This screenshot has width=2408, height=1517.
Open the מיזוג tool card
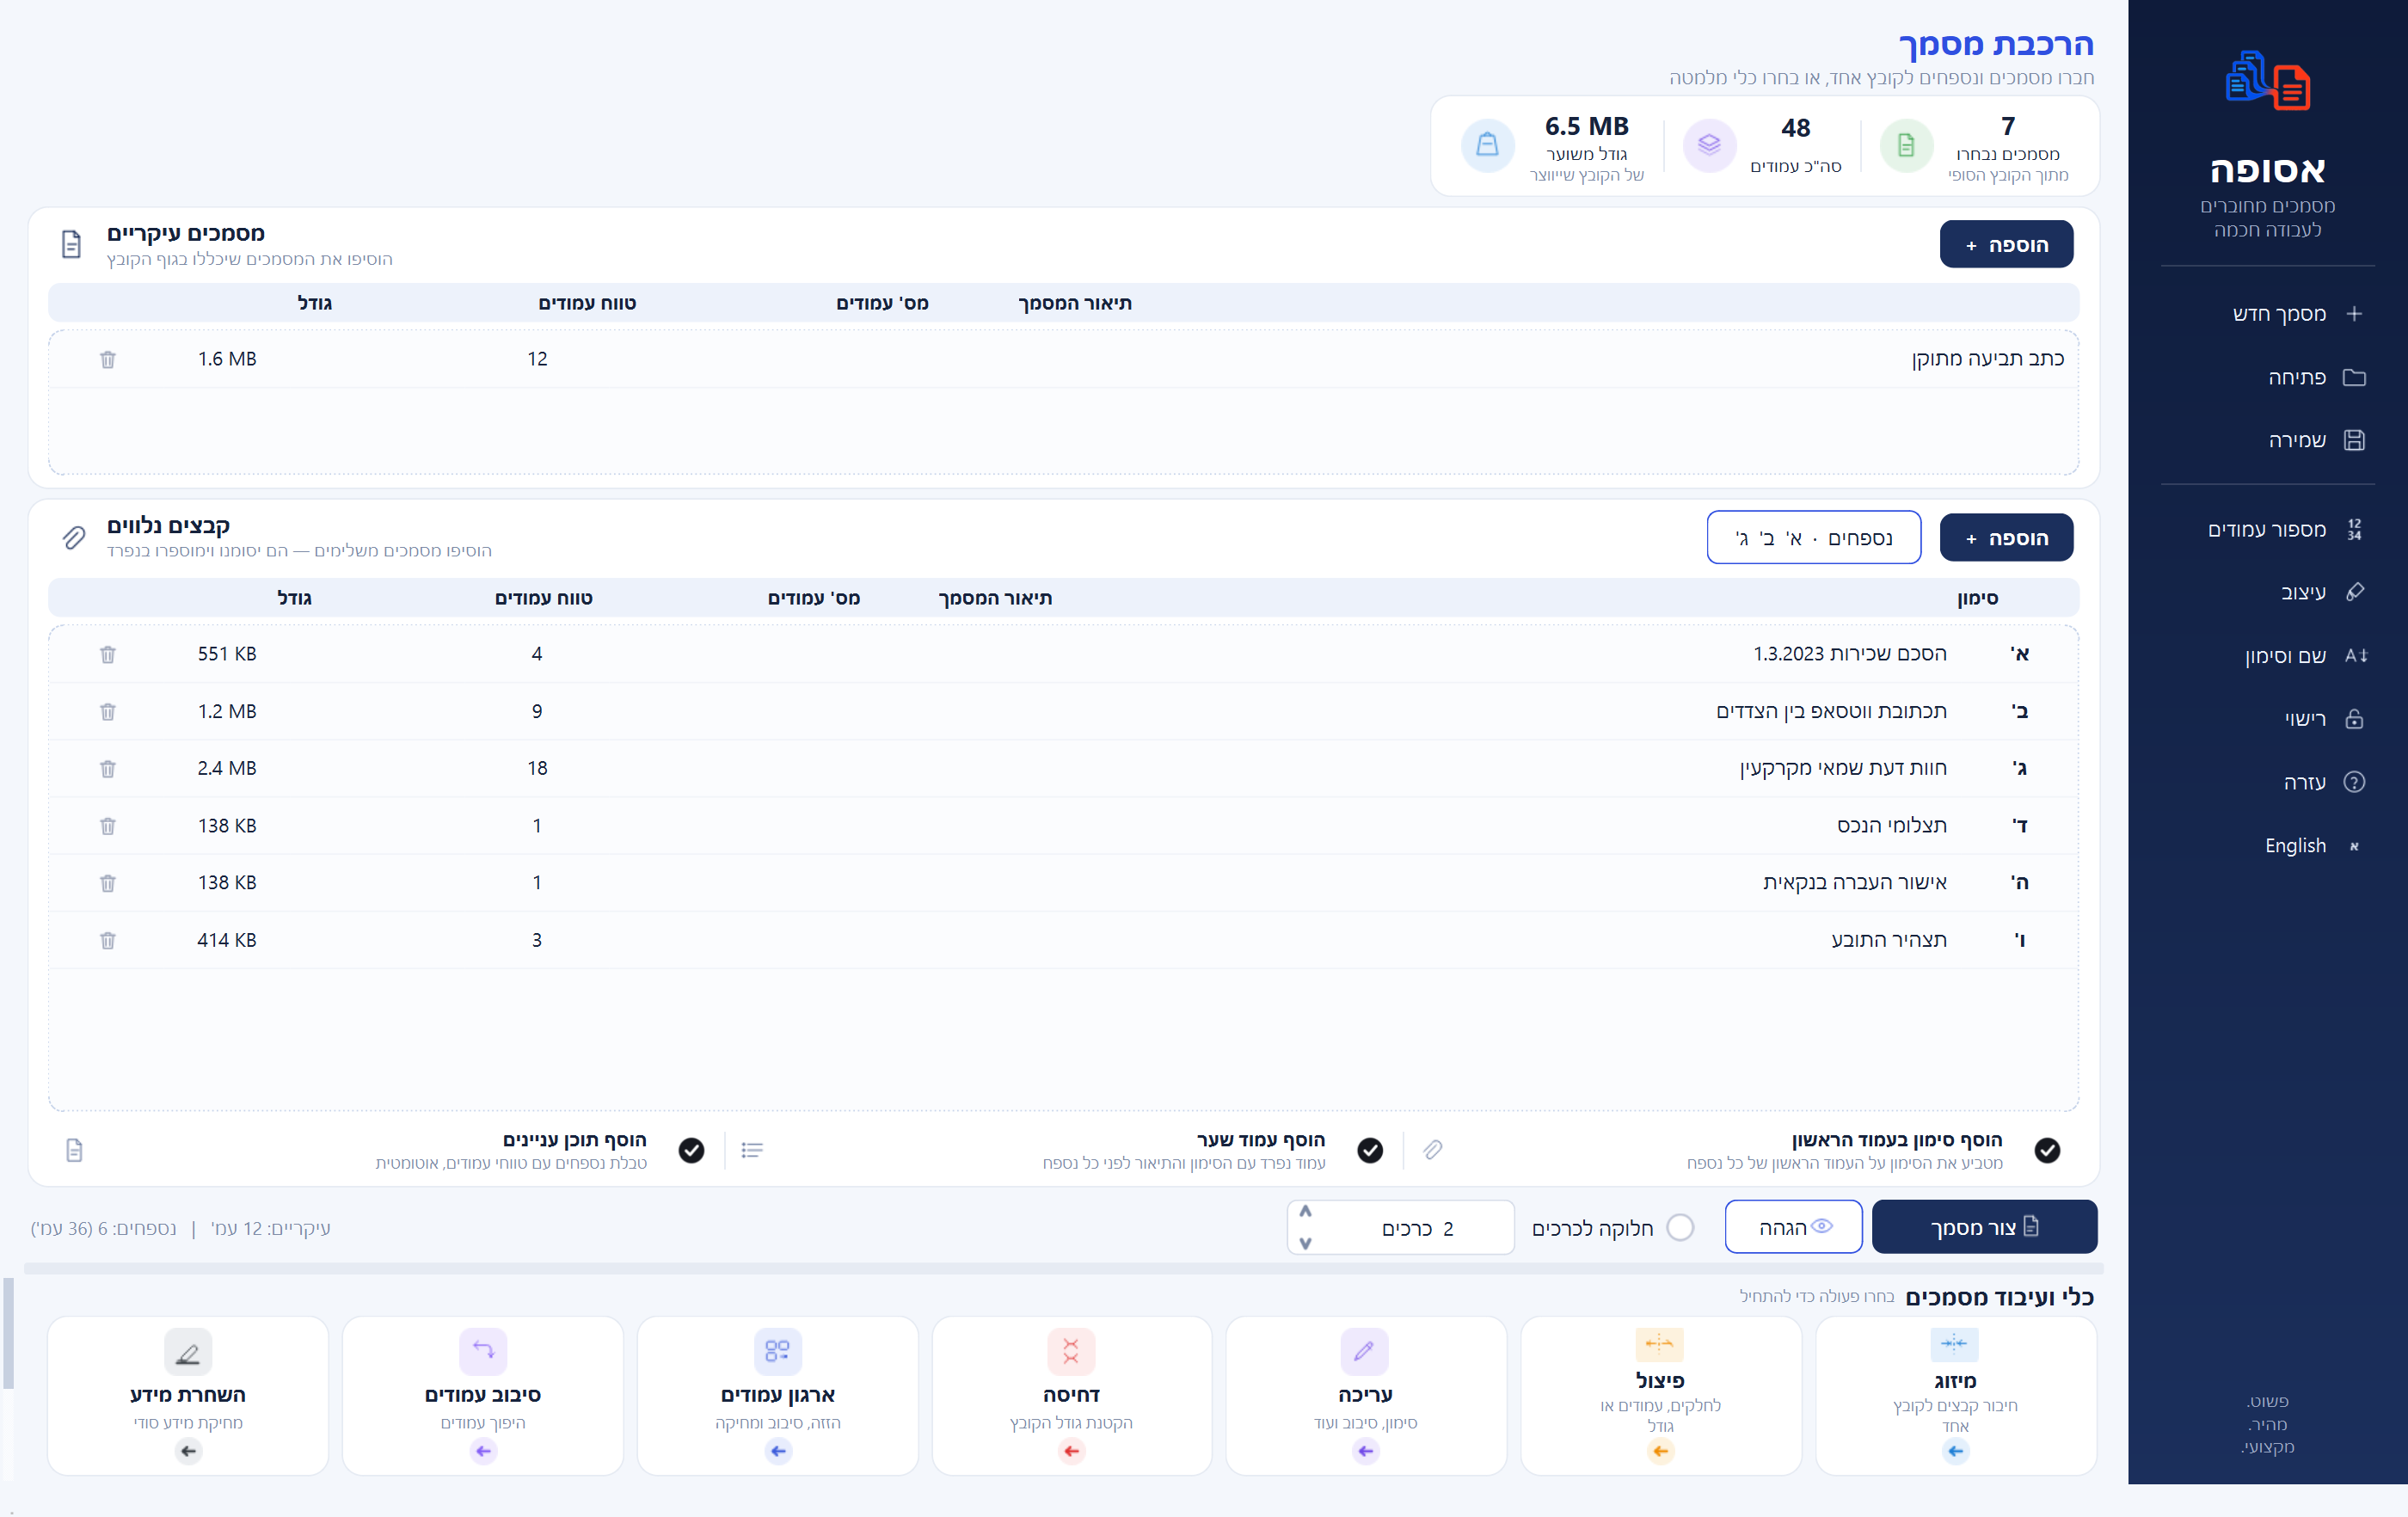[x=1955, y=1396]
